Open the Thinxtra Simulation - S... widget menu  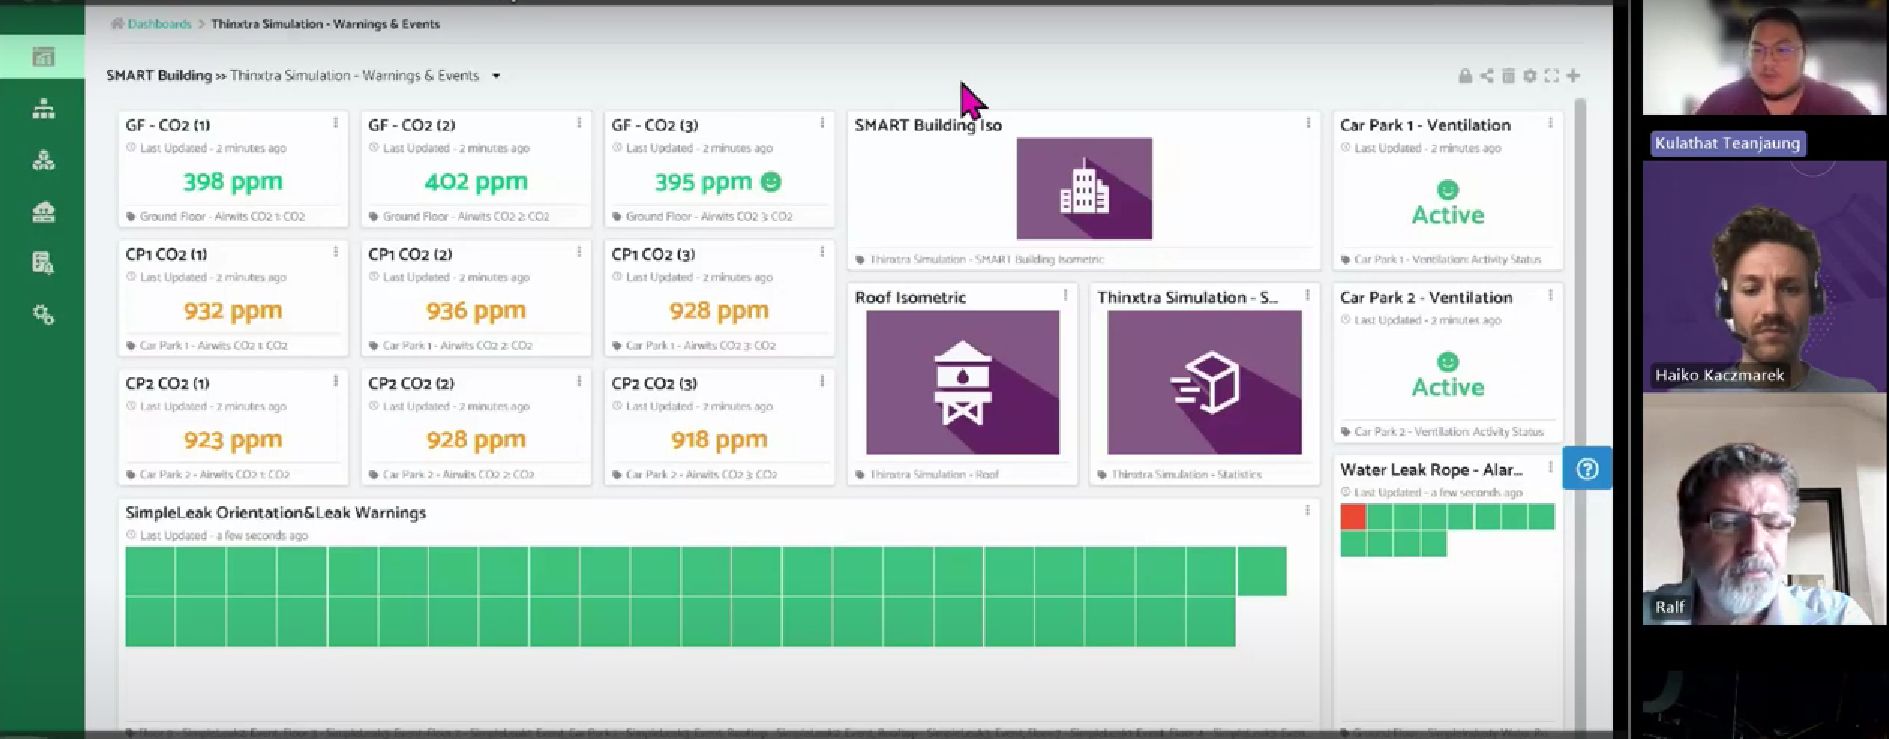[x=1307, y=295]
